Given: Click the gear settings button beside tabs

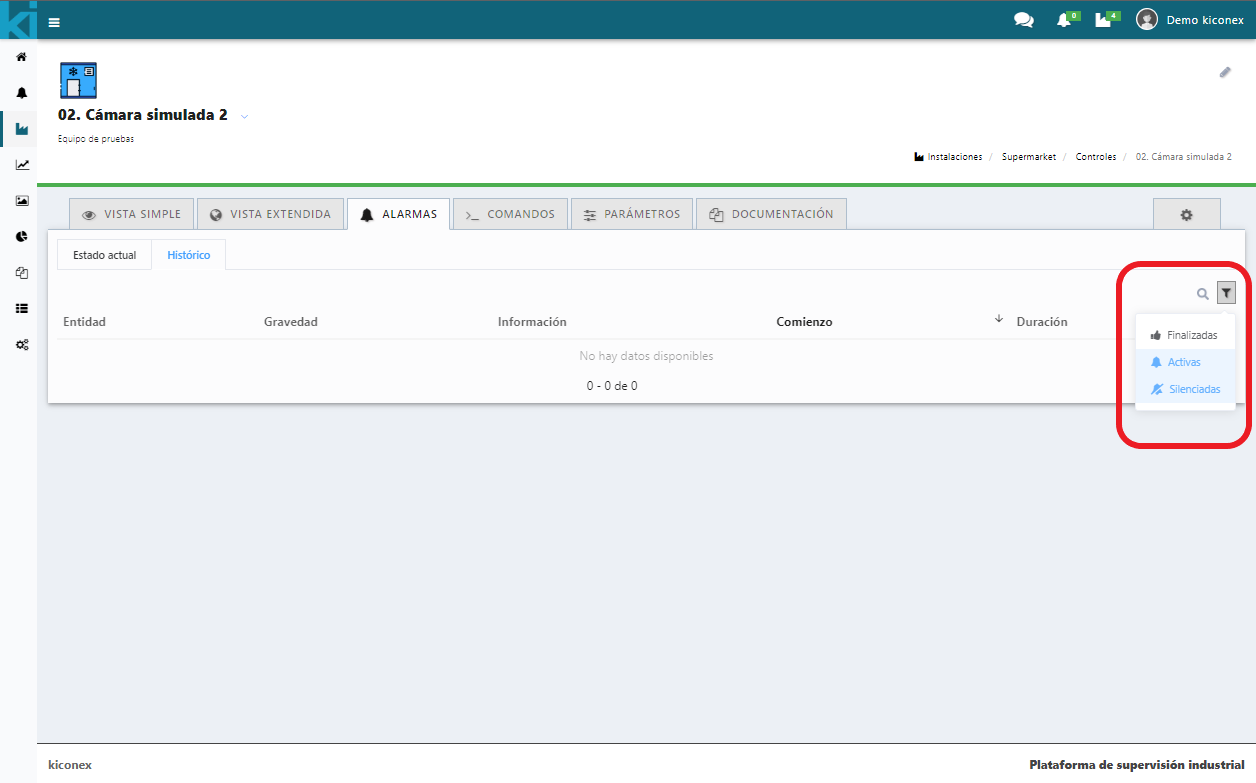Looking at the screenshot, I should pyautogui.click(x=1186, y=215).
